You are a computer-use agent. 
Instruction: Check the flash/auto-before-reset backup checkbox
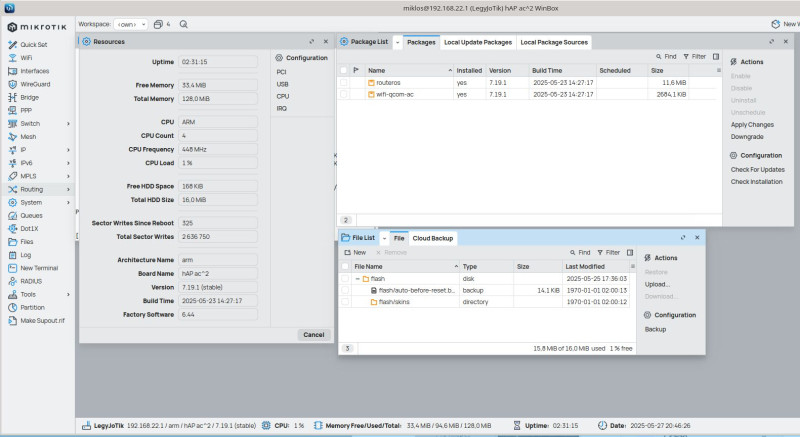[345, 290]
